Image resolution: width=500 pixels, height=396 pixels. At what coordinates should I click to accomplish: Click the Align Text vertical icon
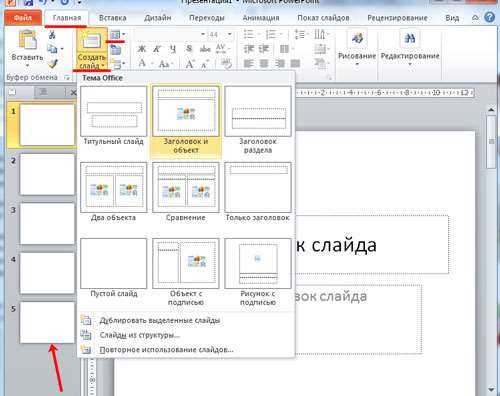[319, 49]
